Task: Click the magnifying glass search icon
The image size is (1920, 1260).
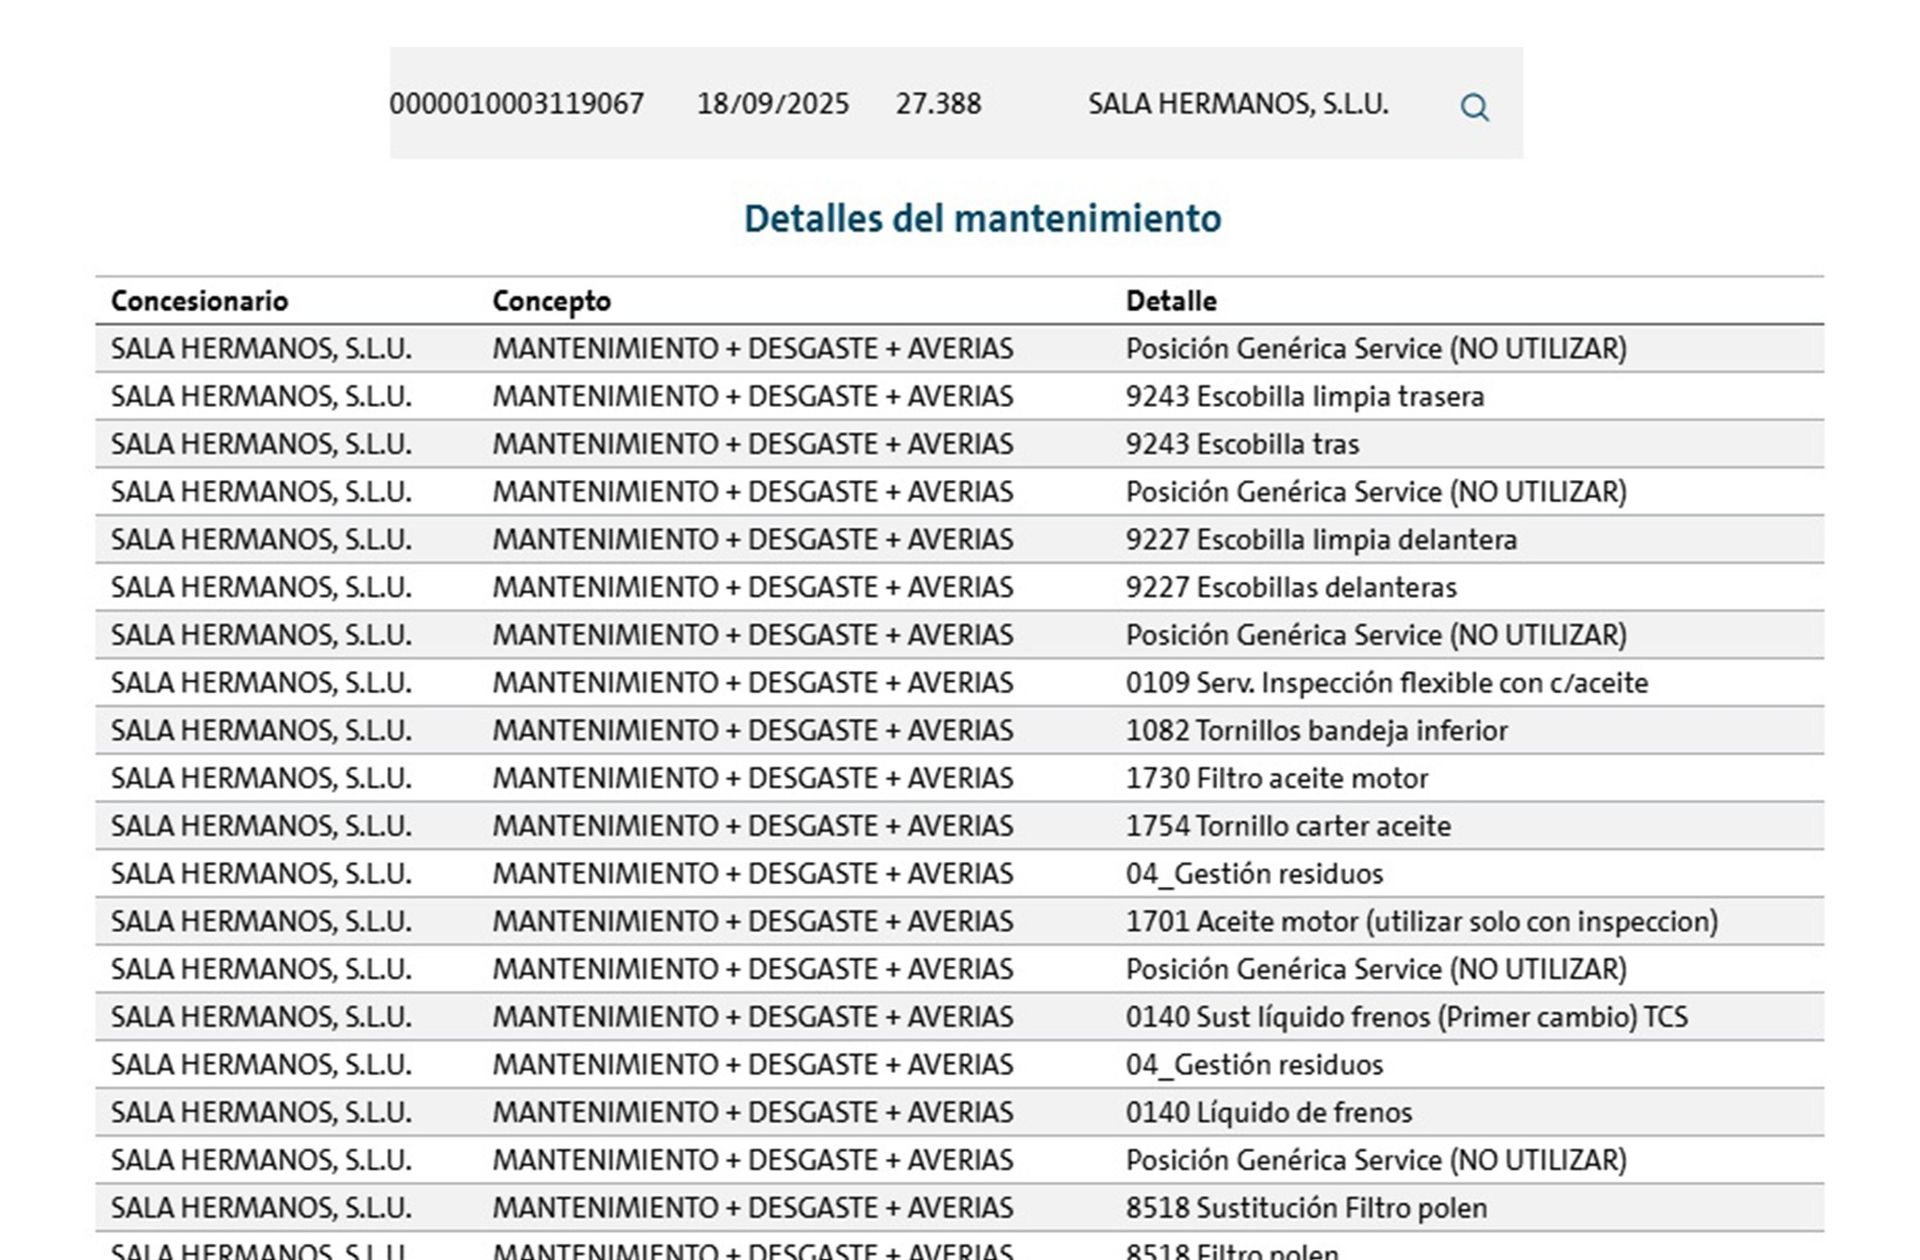Action: [x=1474, y=107]
